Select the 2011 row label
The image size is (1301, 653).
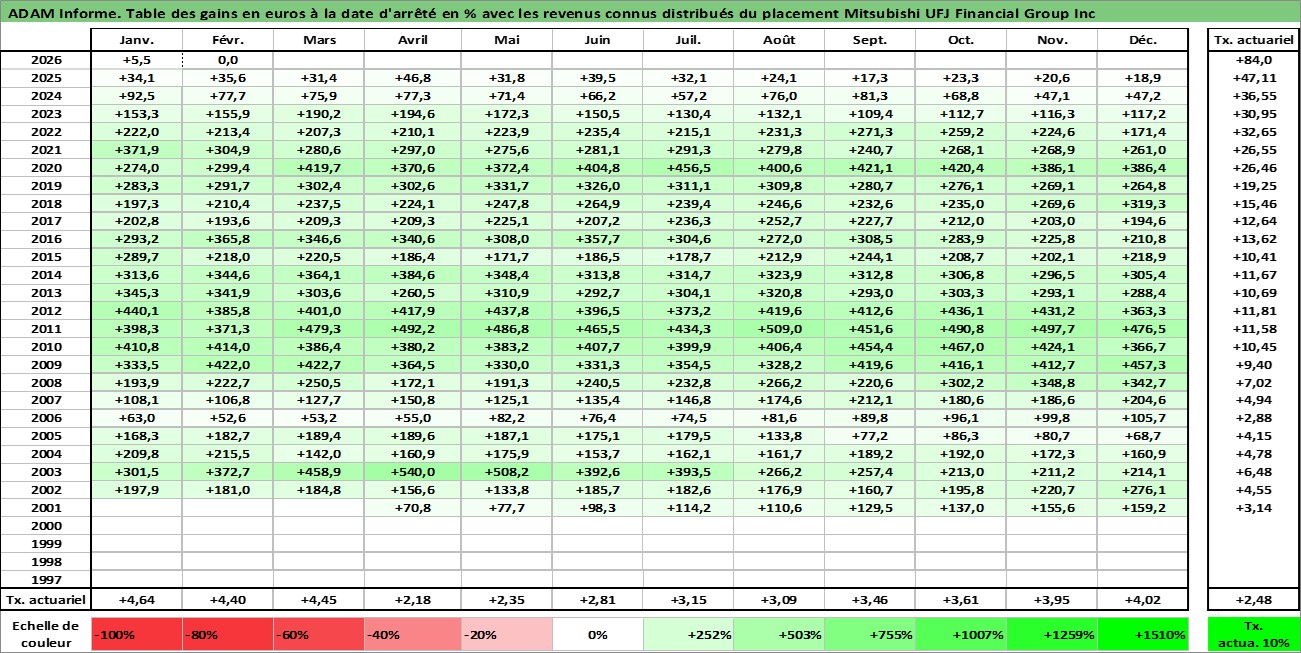[x=46, y=328]
